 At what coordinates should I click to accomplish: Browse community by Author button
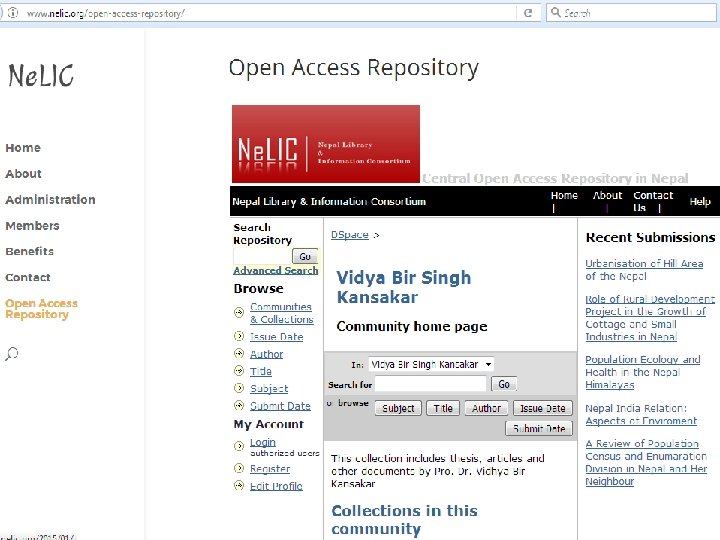tap(486, 408)
